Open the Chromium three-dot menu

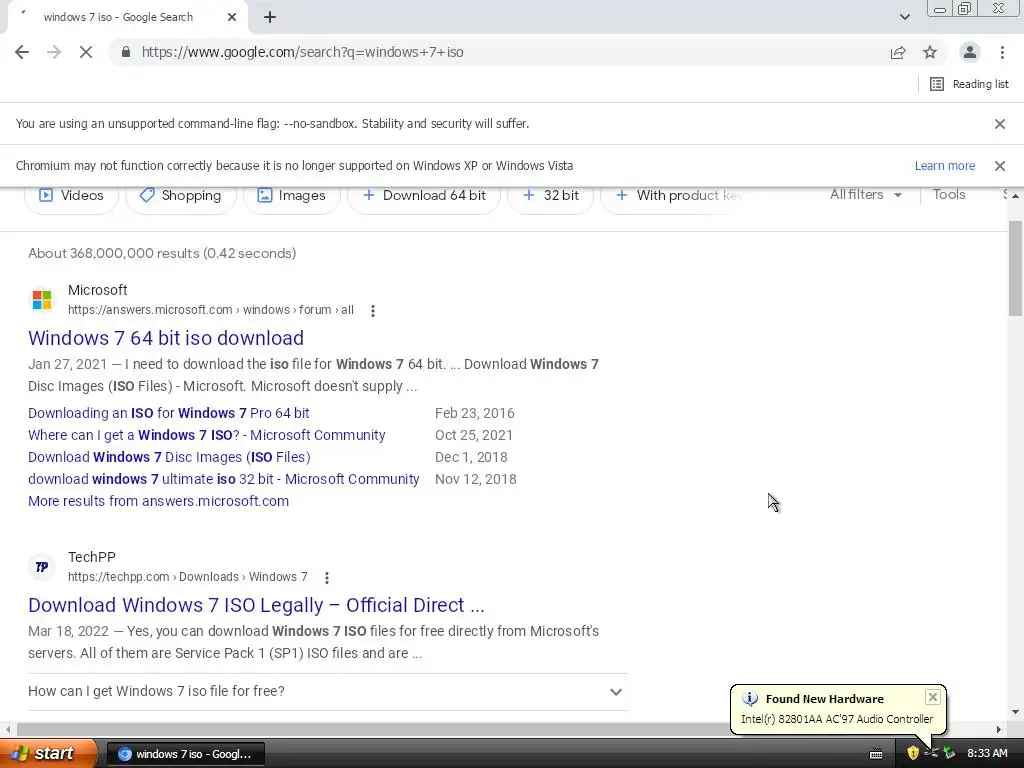pos(1002,52)
